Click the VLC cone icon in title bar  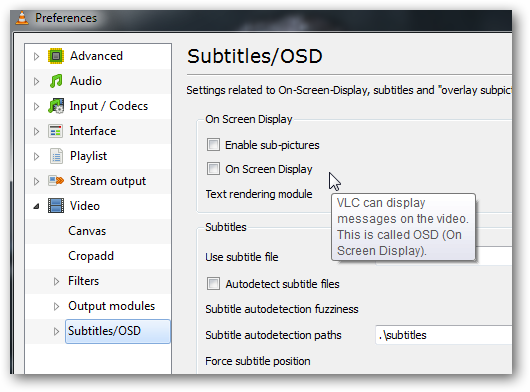pyautogui.click(x=22, y=18)
